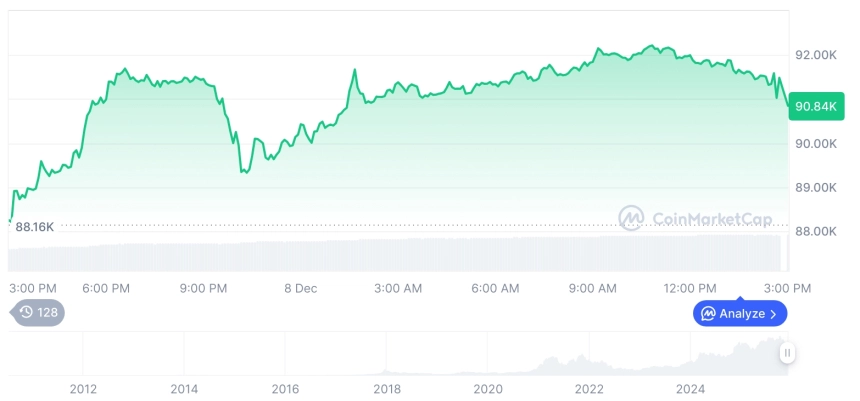Click the 6:00 PM label on time axis
This screenshot has width=860, height=401.
106,288
